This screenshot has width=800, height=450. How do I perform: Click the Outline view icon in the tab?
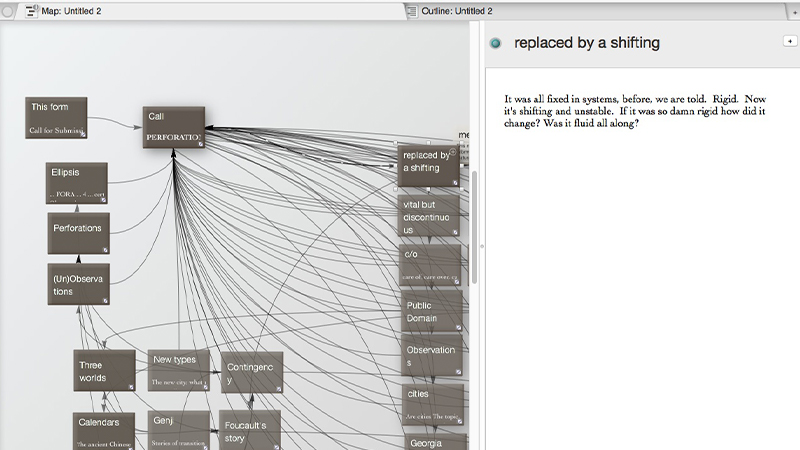pyautogui.click(x=414, y=10)
